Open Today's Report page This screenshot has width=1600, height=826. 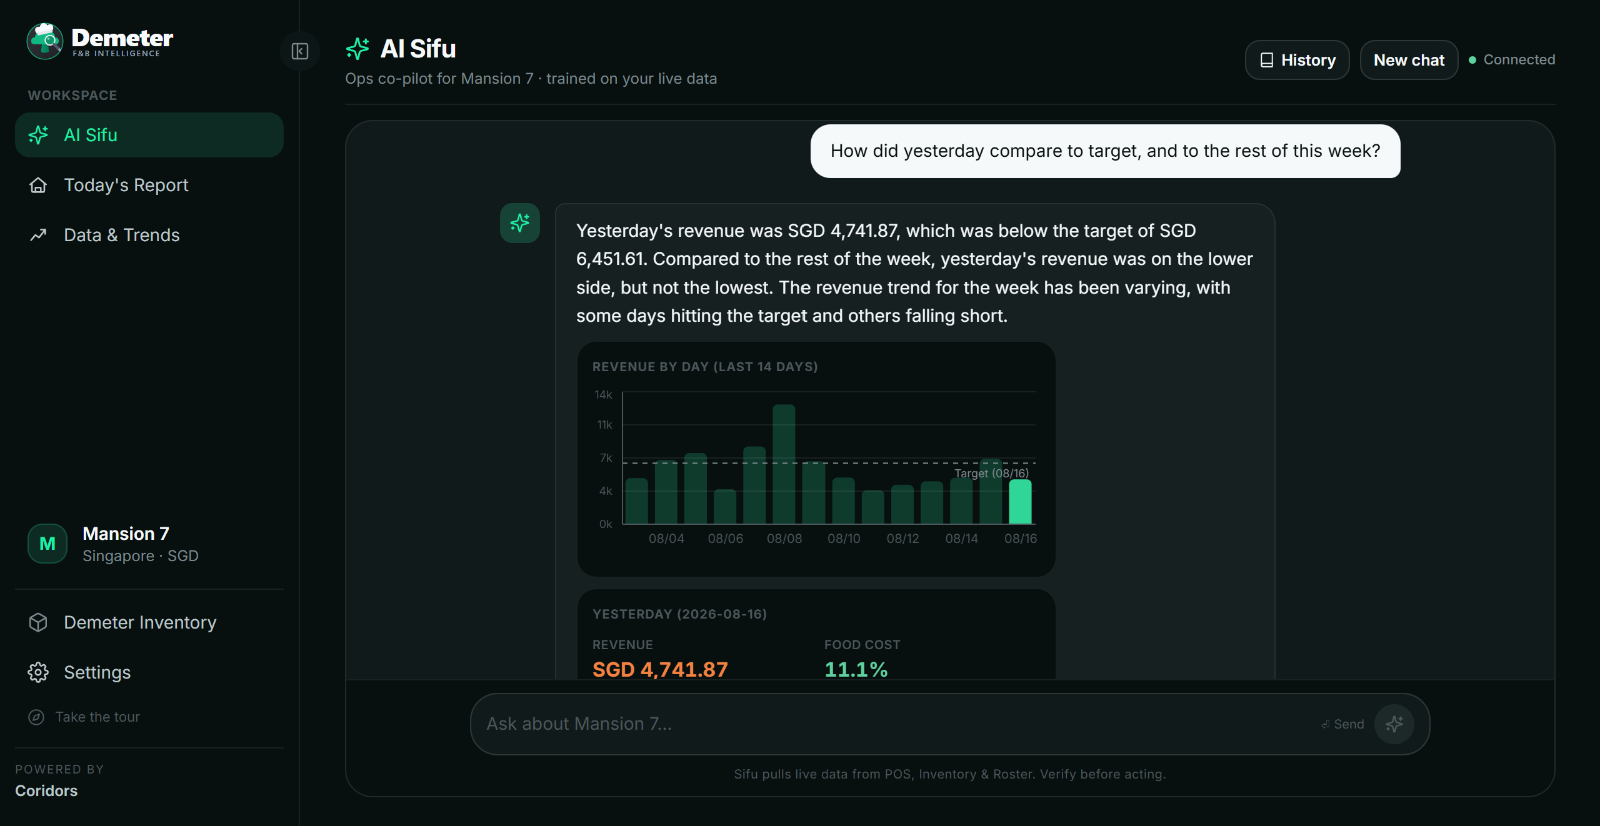point(149,185)
